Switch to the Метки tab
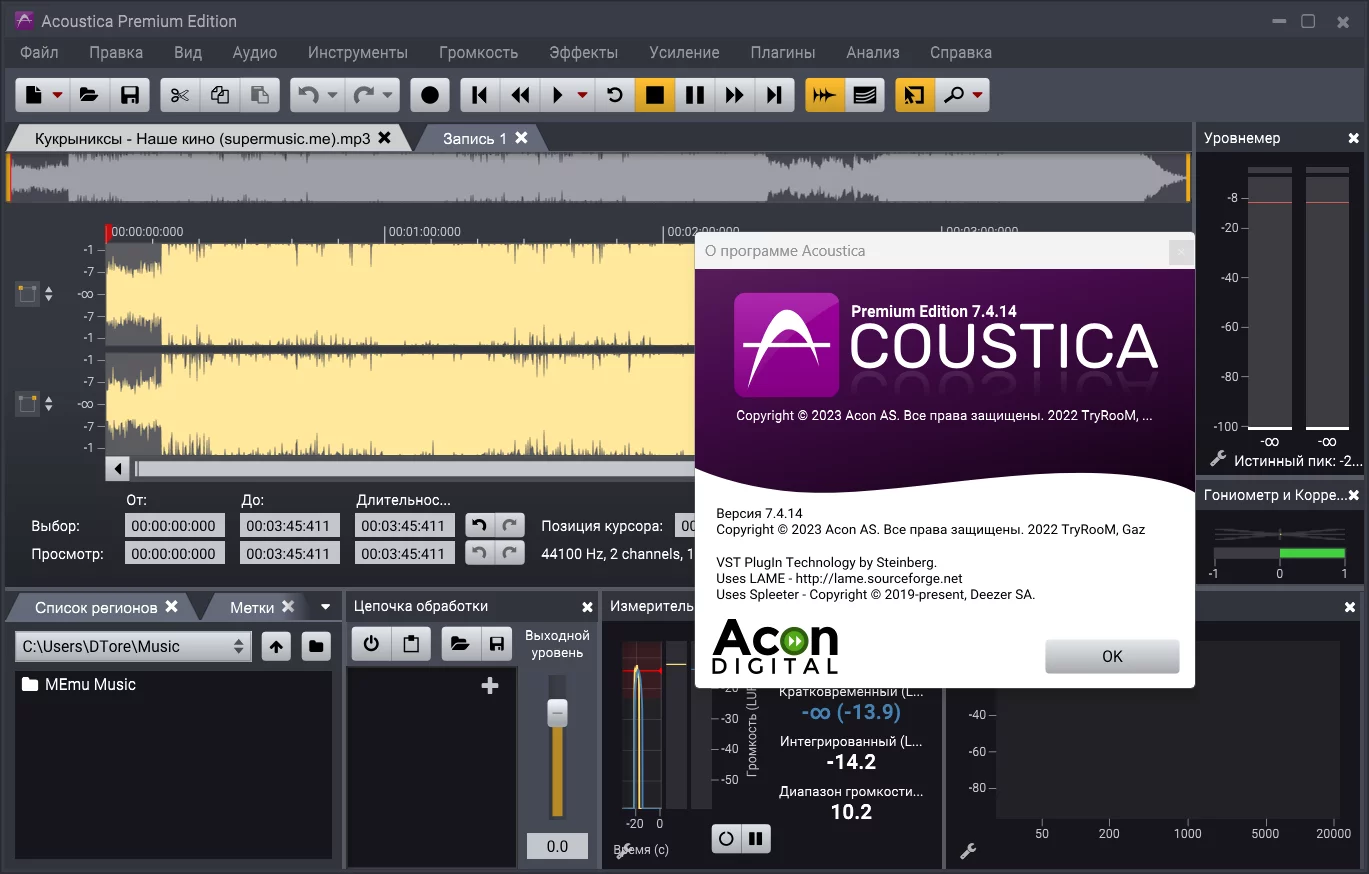The image size is (1369, 874). (x=252, y=607)
